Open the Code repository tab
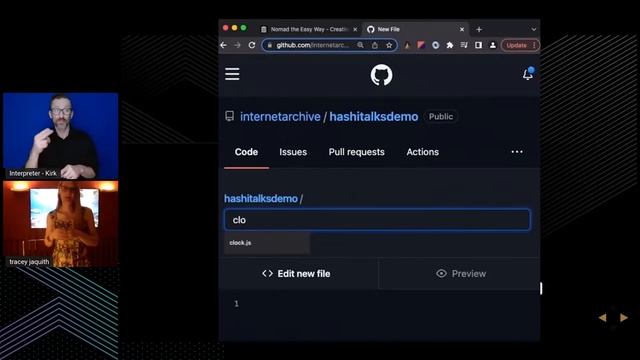Image resolution: width=640 pixels, height=360 pixels. point(246,152)
